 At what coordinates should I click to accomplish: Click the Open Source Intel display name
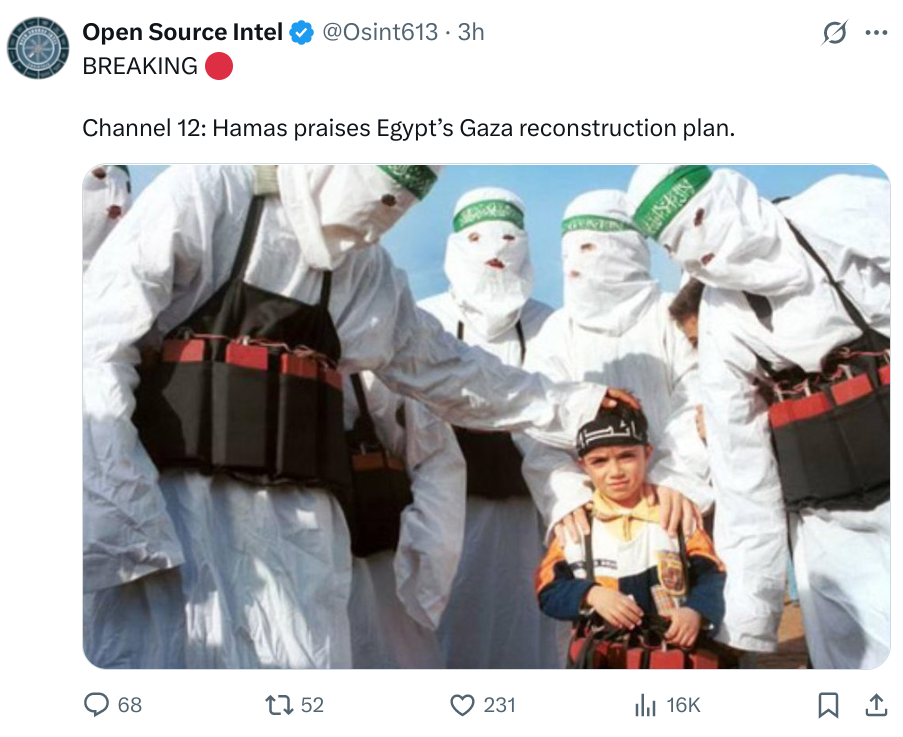[x=183, y=32]
